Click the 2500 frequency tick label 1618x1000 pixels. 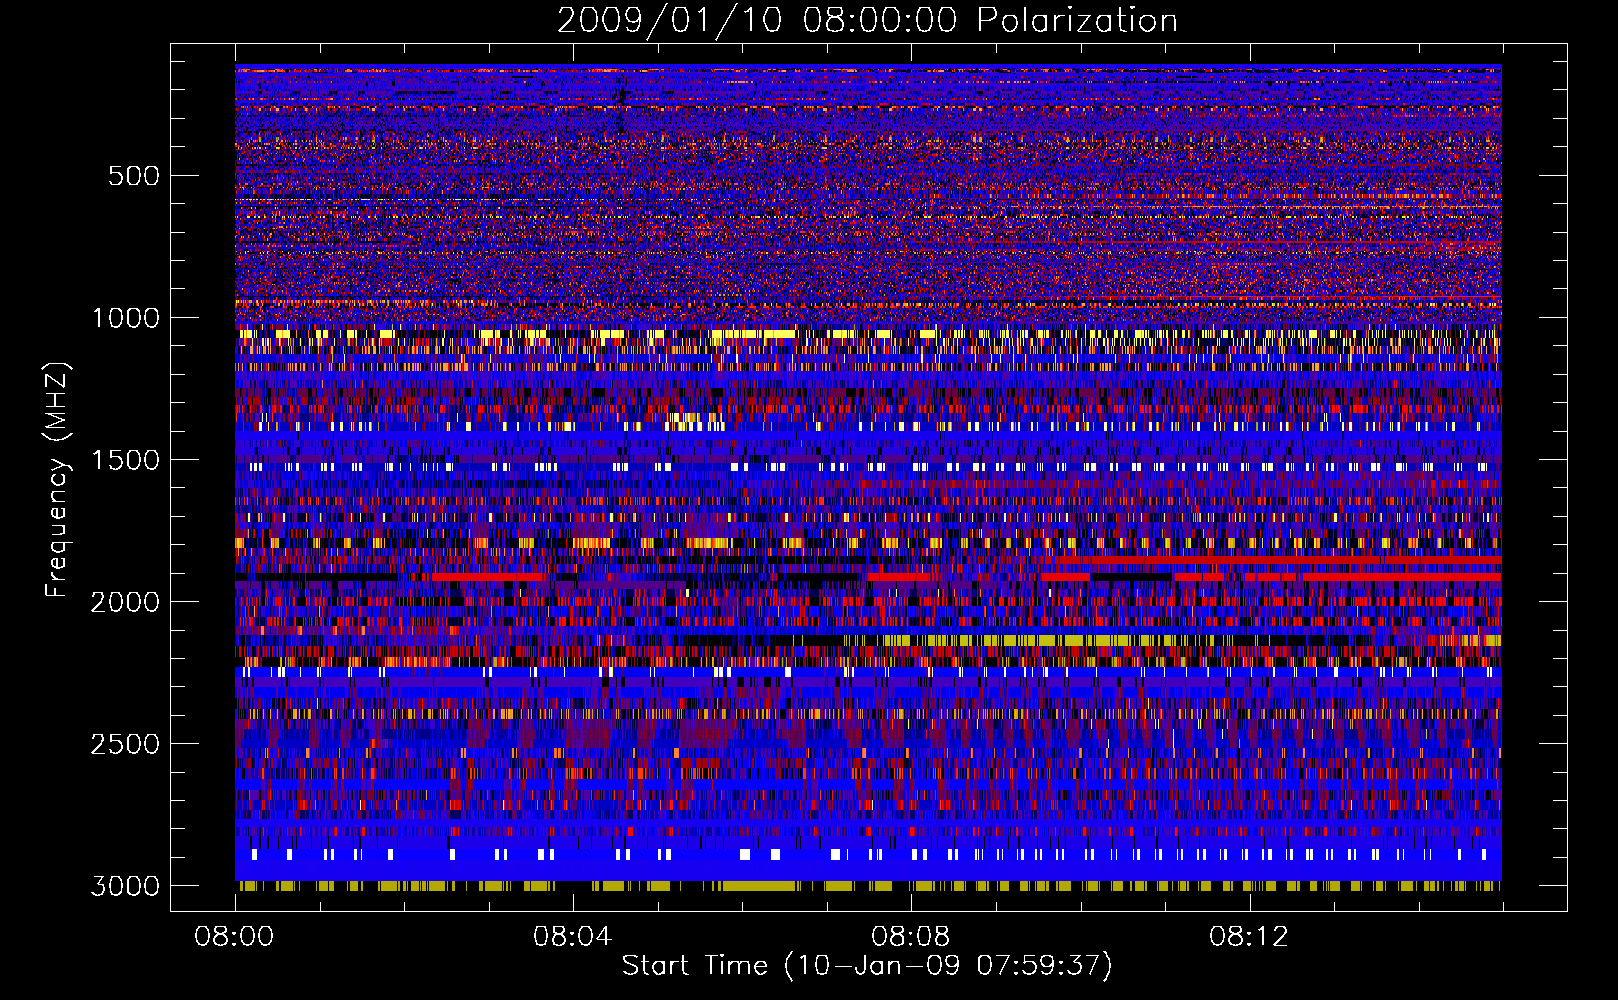[x=125, y=744]
